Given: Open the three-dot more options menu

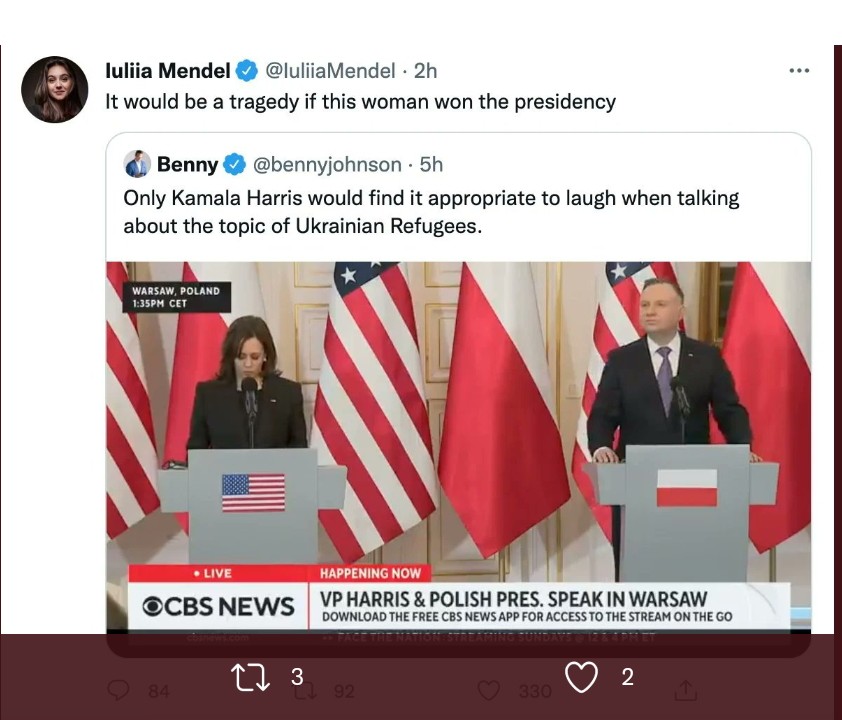Looking at the screenshot, I should (799, 70).
